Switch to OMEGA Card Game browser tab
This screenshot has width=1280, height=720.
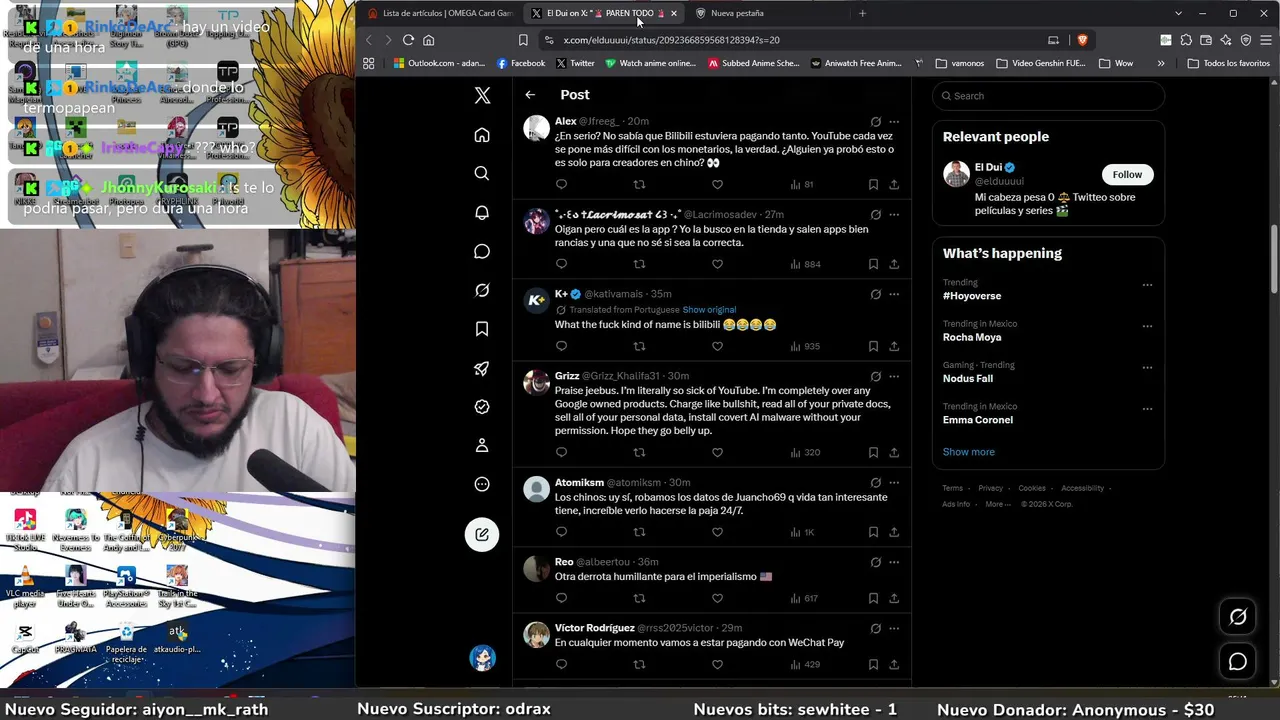point(440,13)
